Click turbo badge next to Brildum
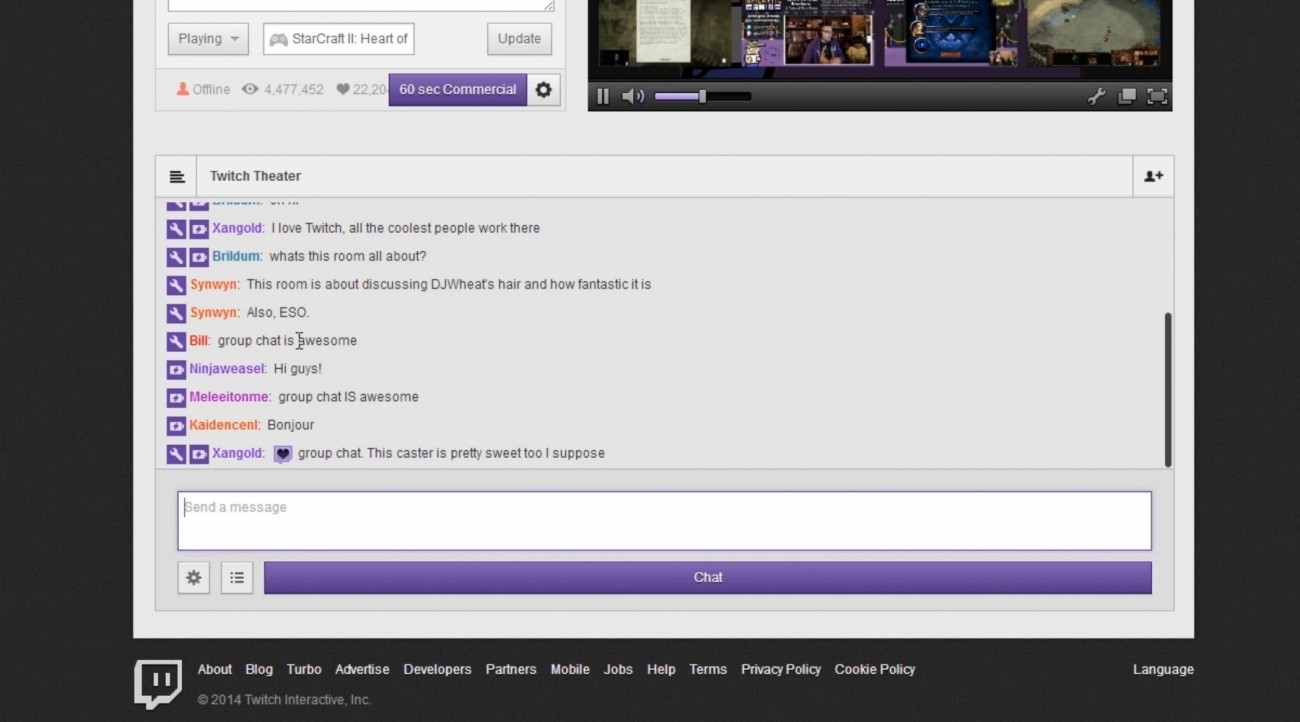Screen dimensions: 1300x722 (199, 257)
